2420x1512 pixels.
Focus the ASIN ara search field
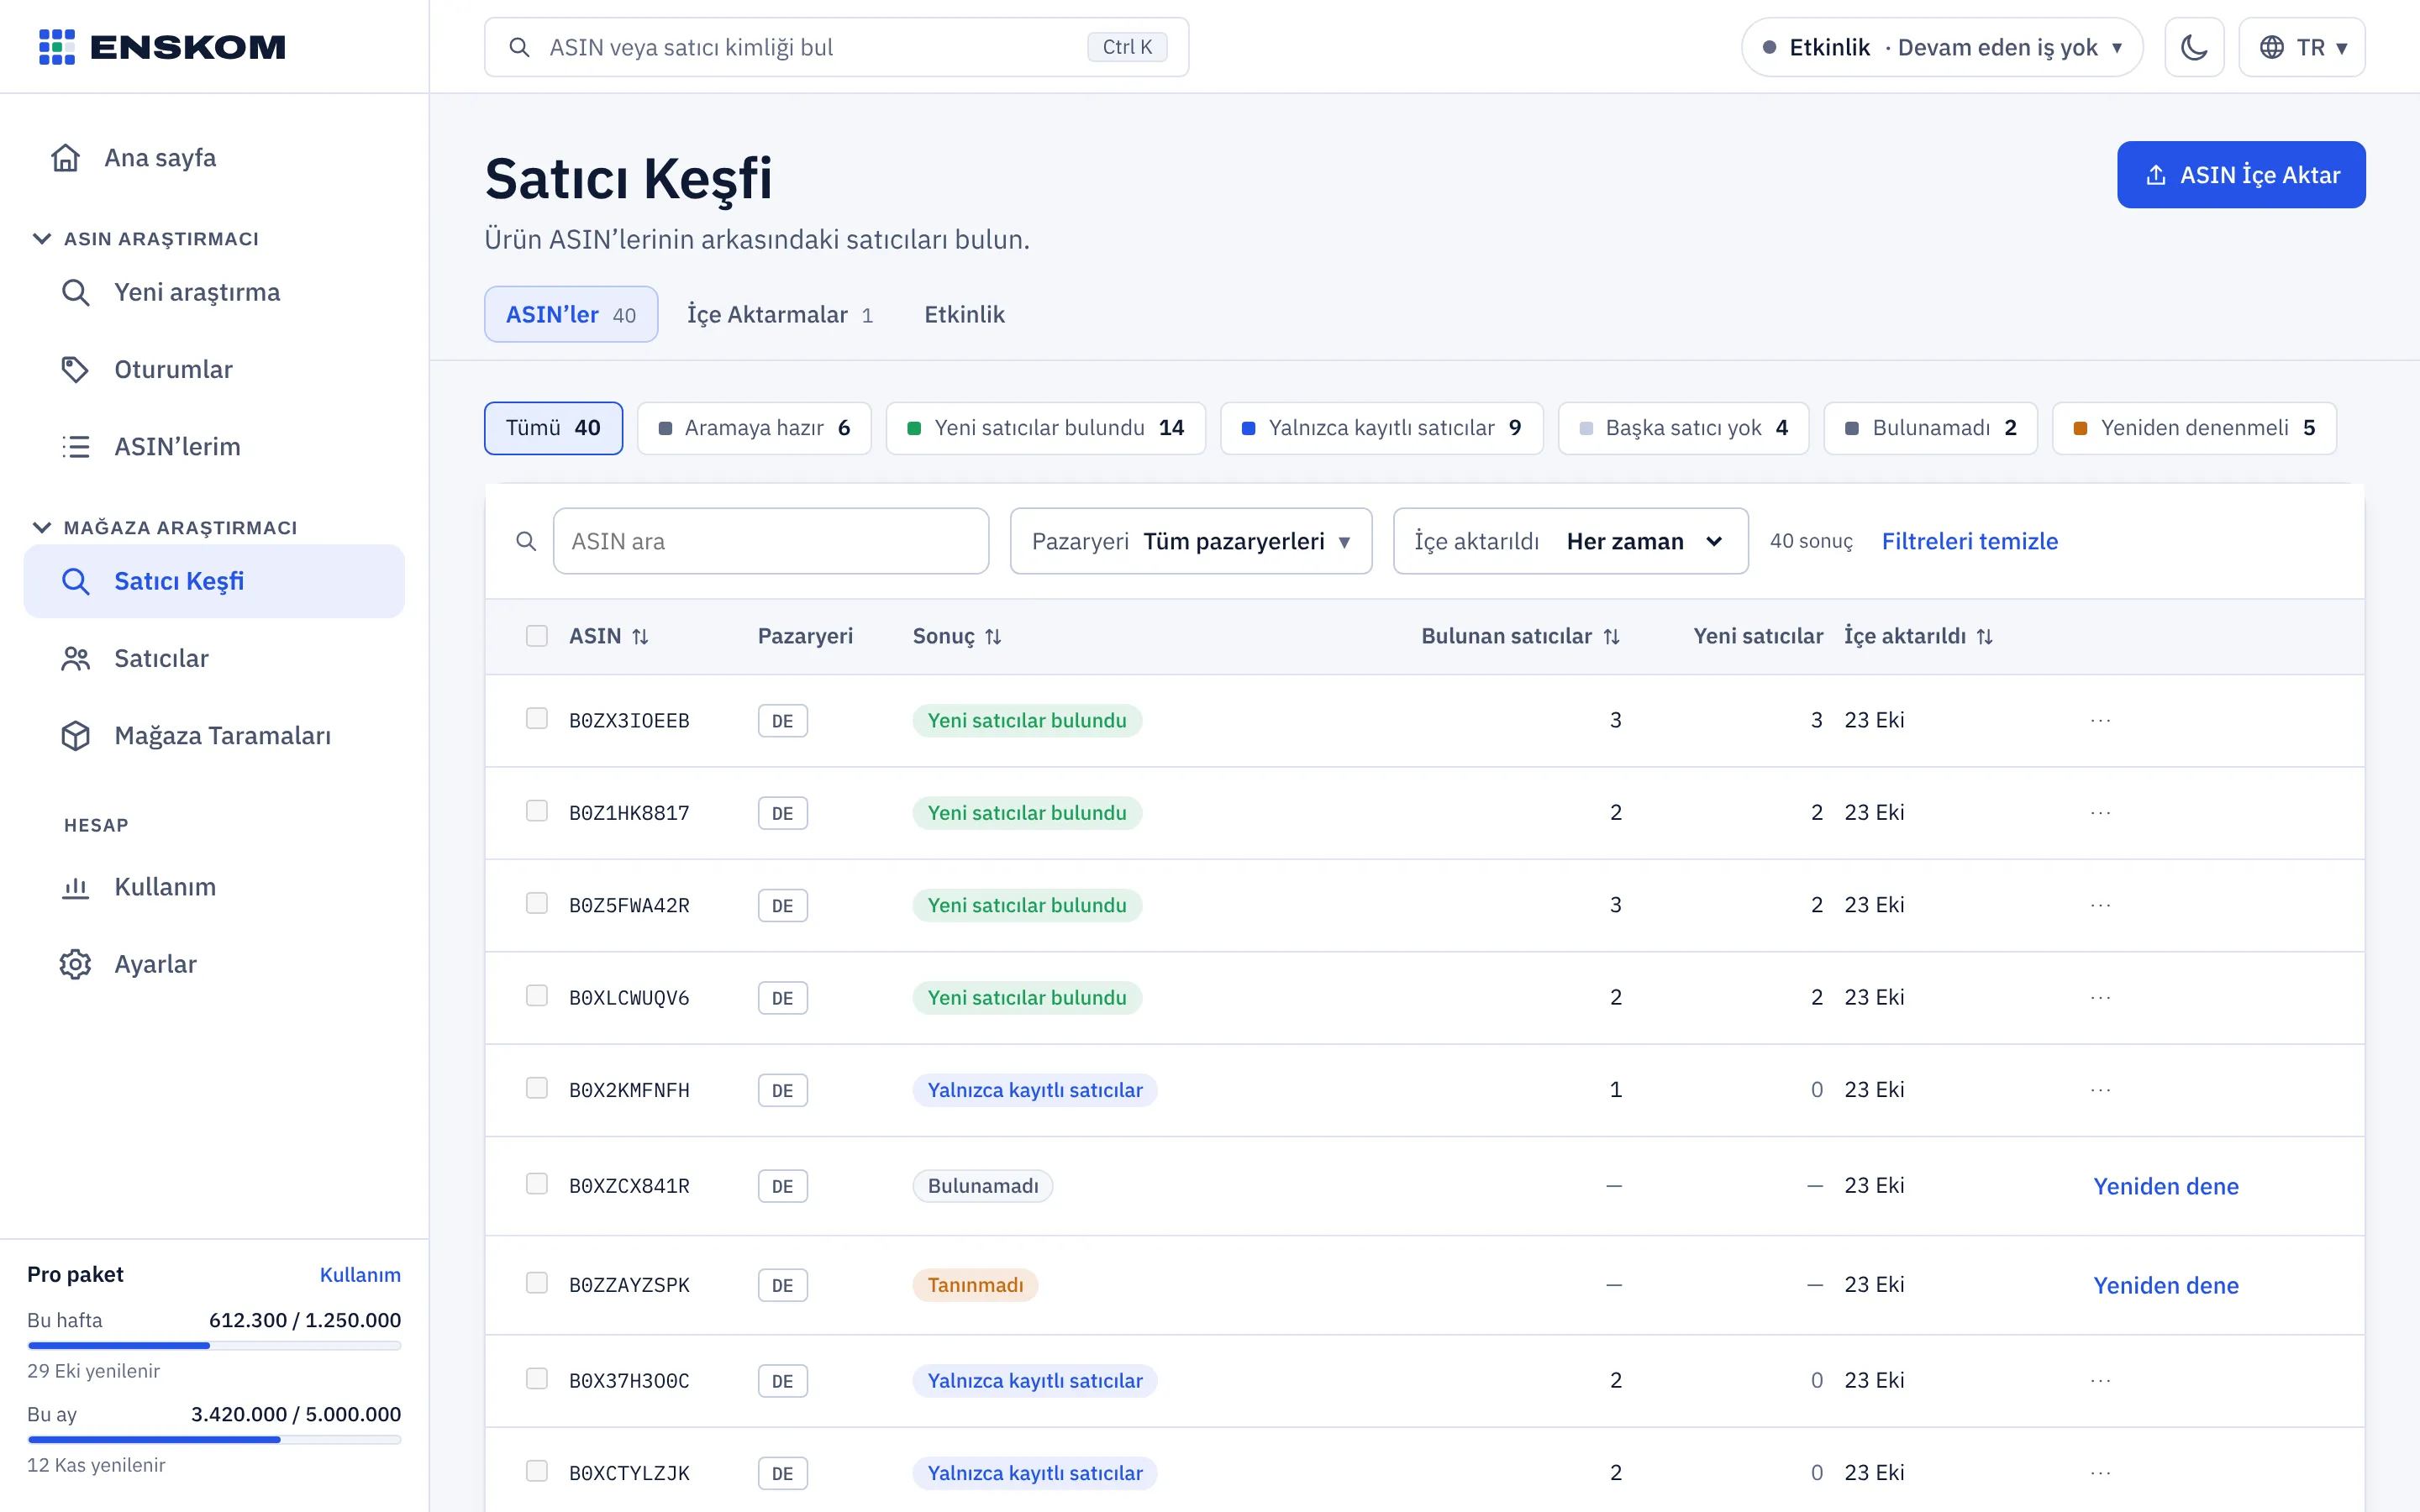coord(770,541)
